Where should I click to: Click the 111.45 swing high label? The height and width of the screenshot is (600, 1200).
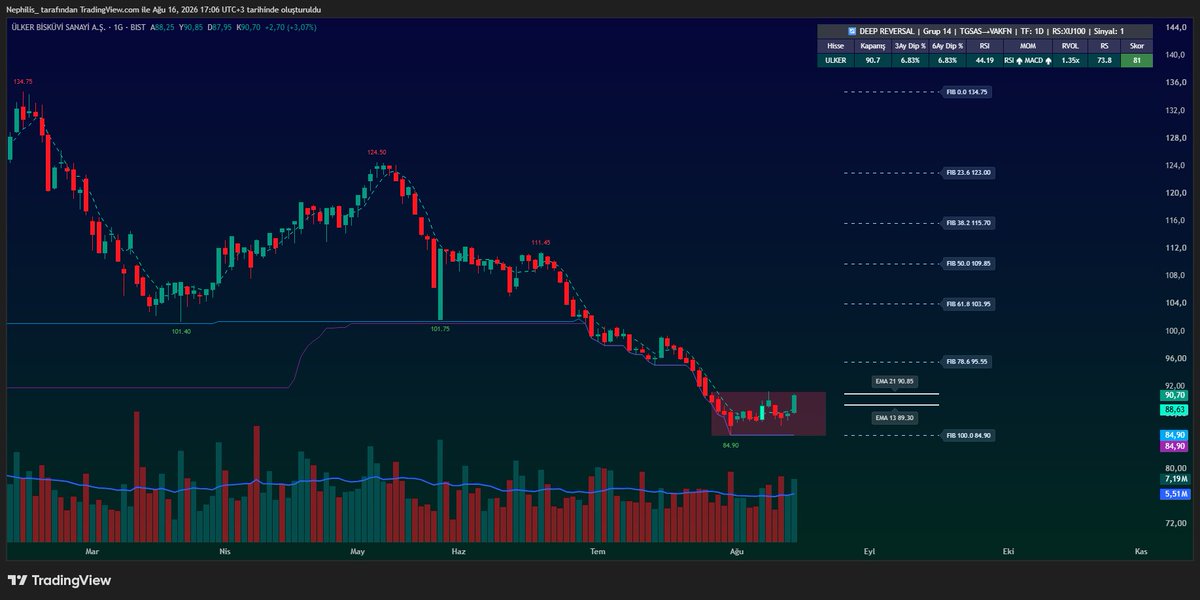(x=541, y=242)
